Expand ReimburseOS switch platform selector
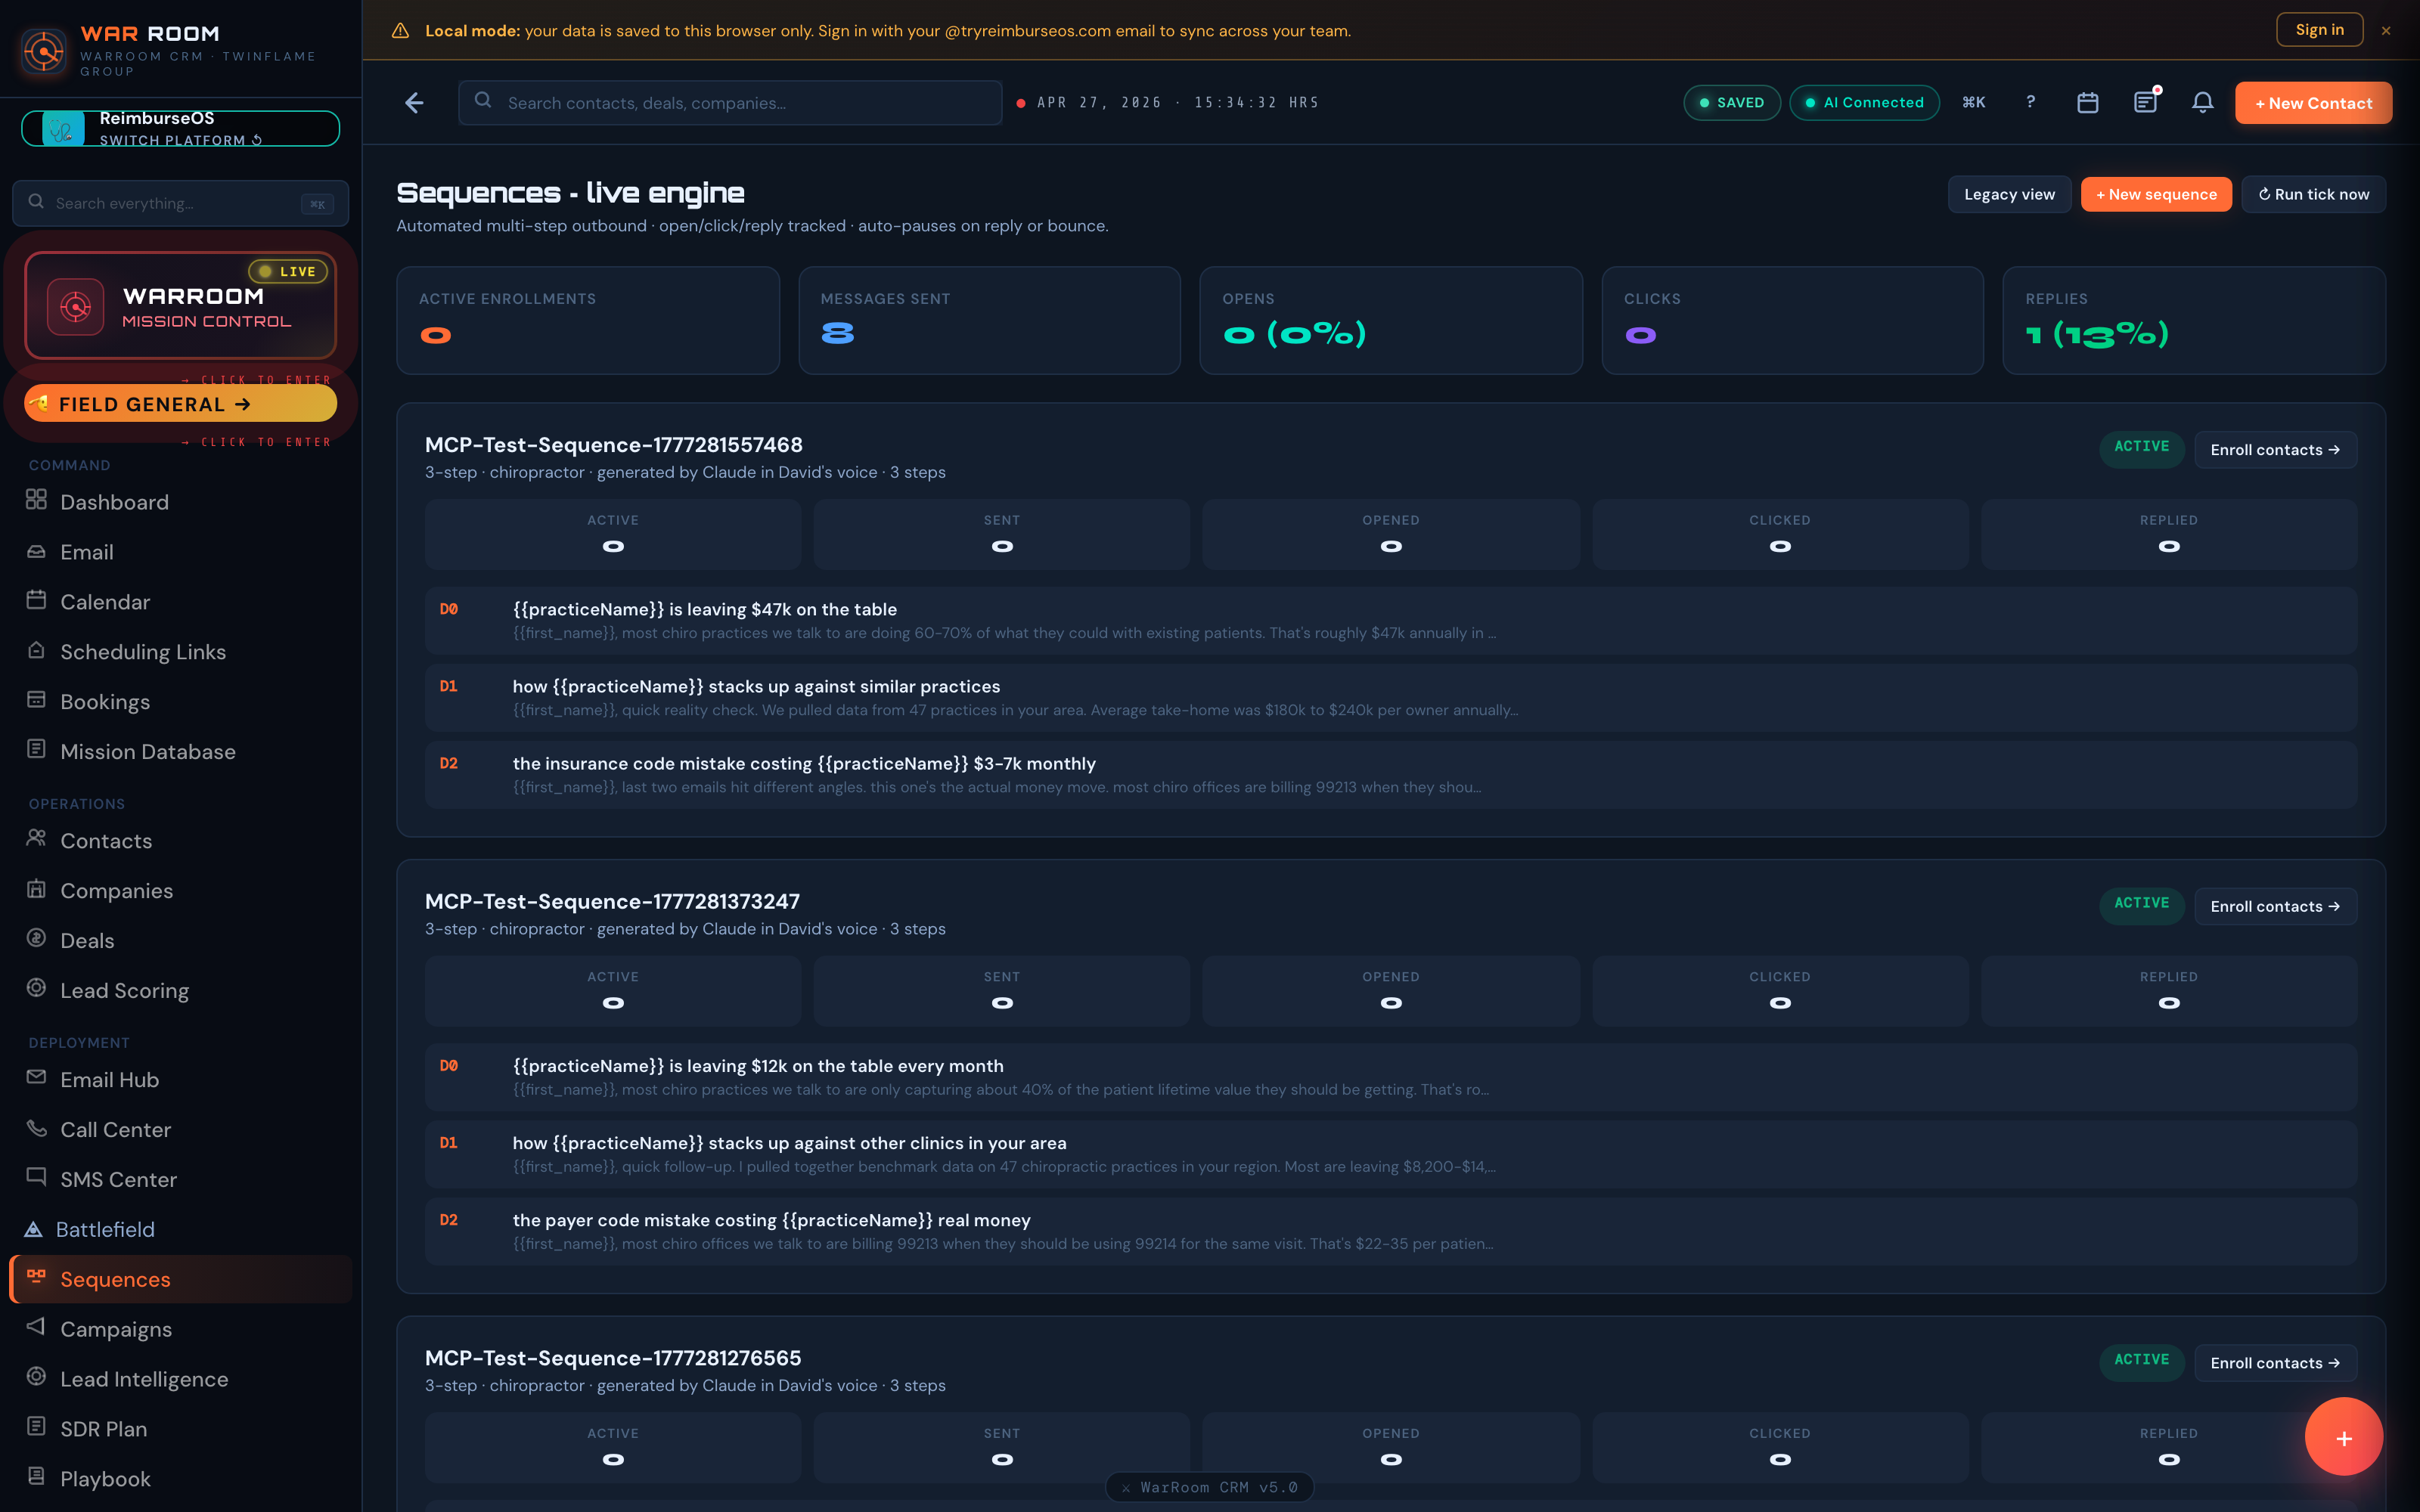 coord(180,129)
